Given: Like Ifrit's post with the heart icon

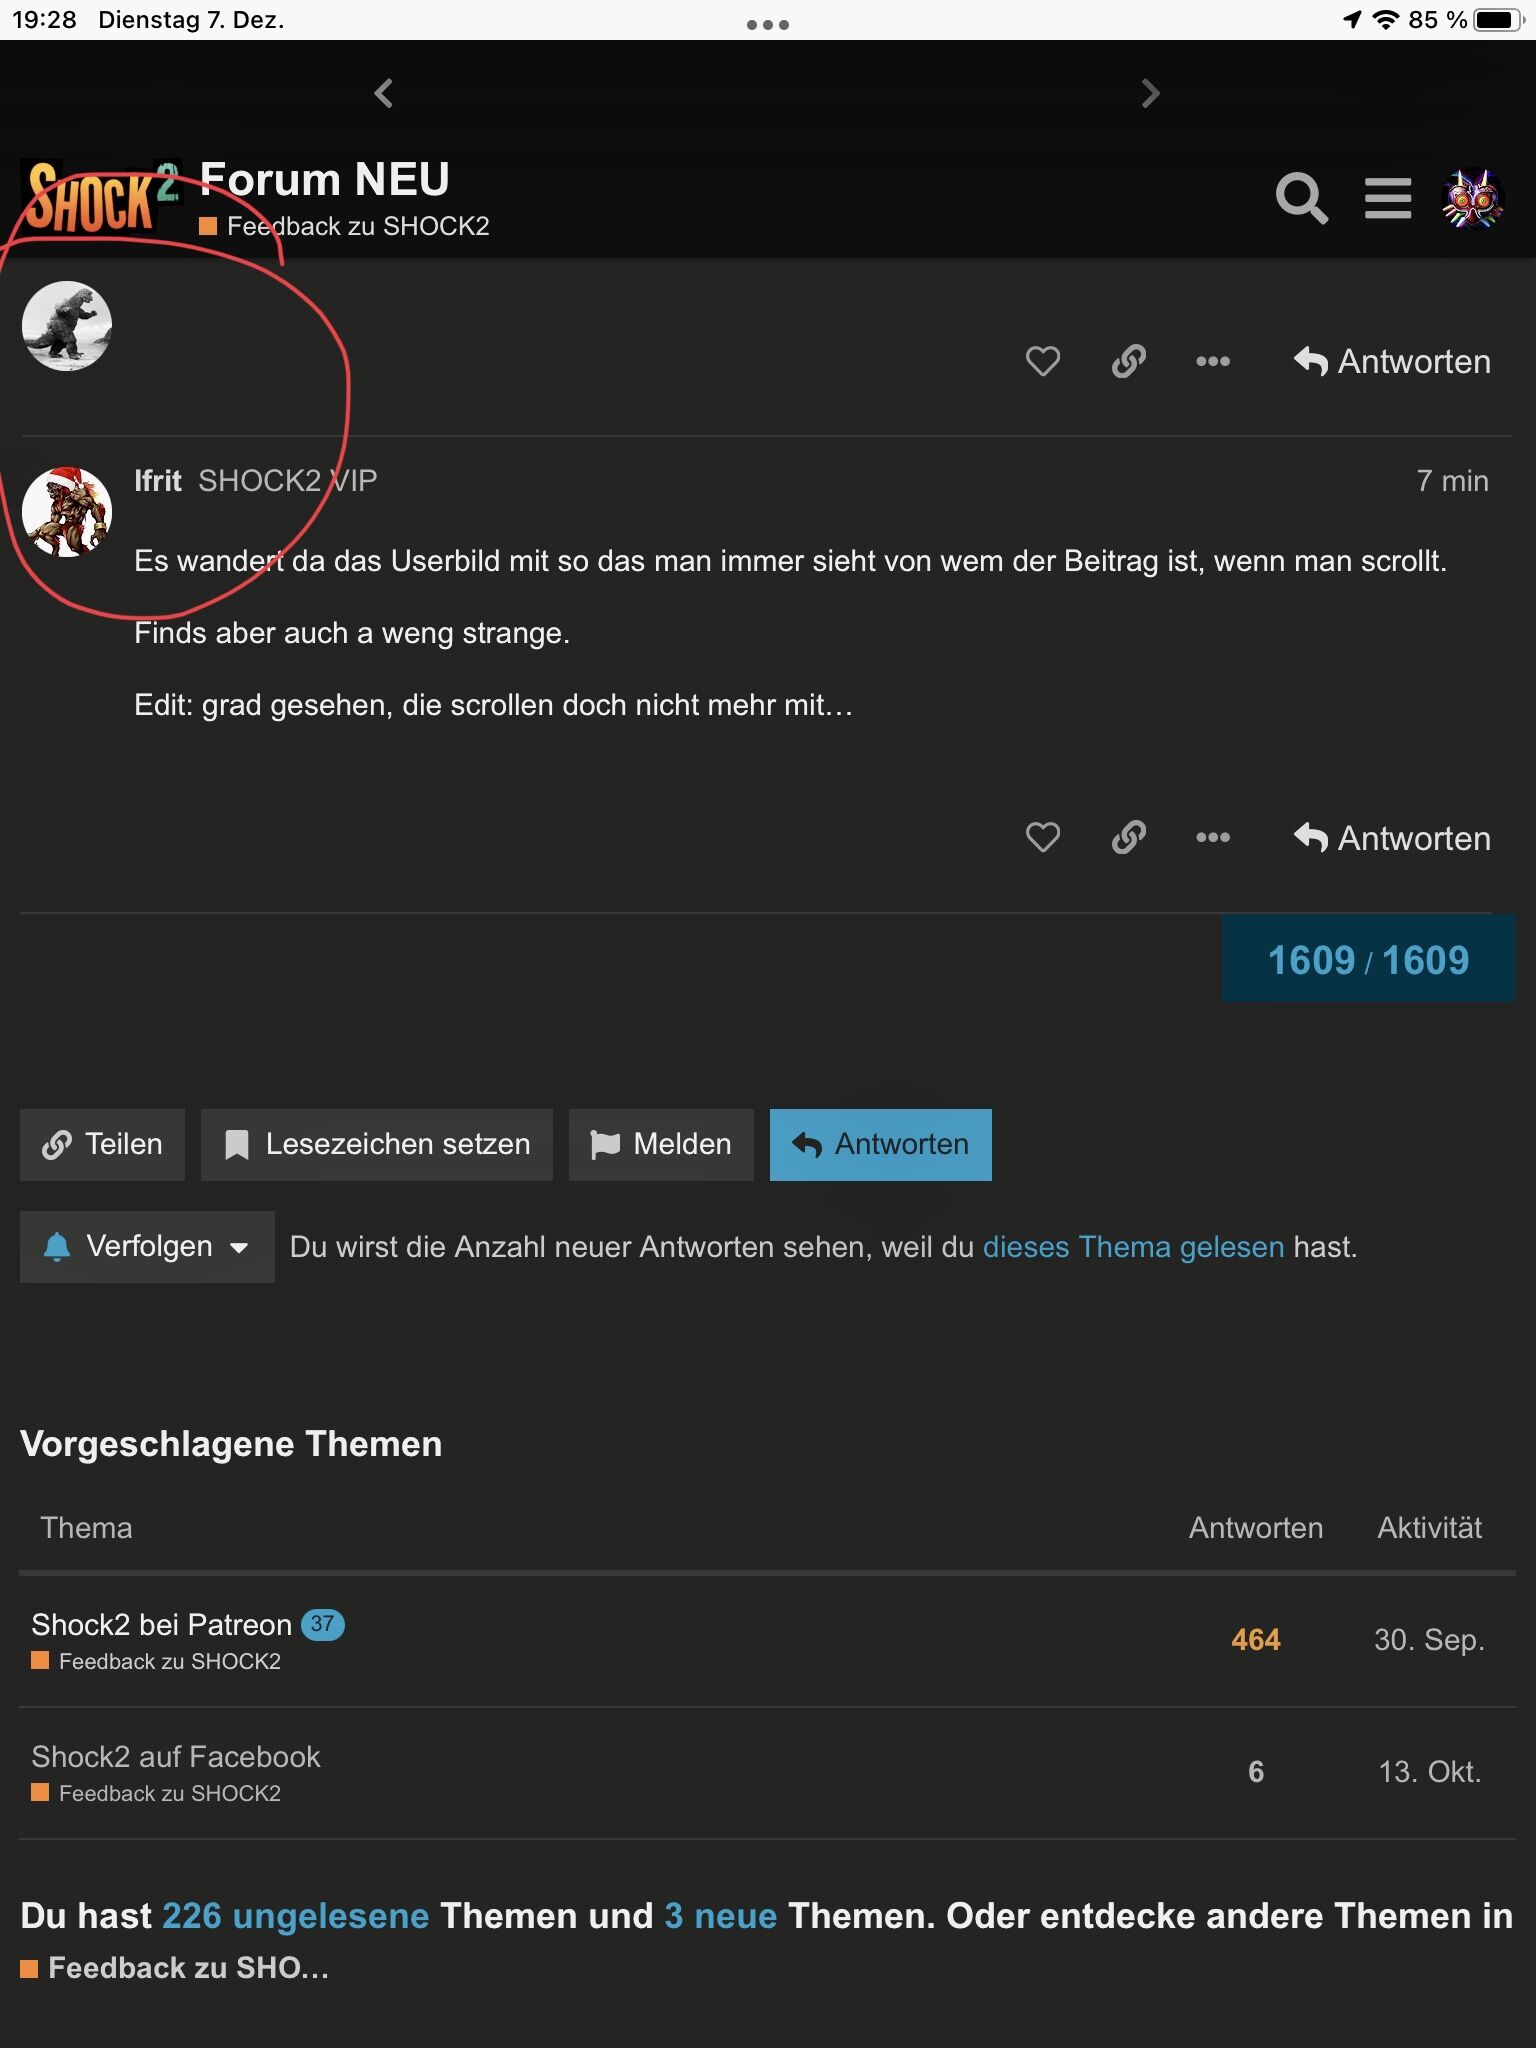Looking at the screenshot, I should coord(1043,837).
